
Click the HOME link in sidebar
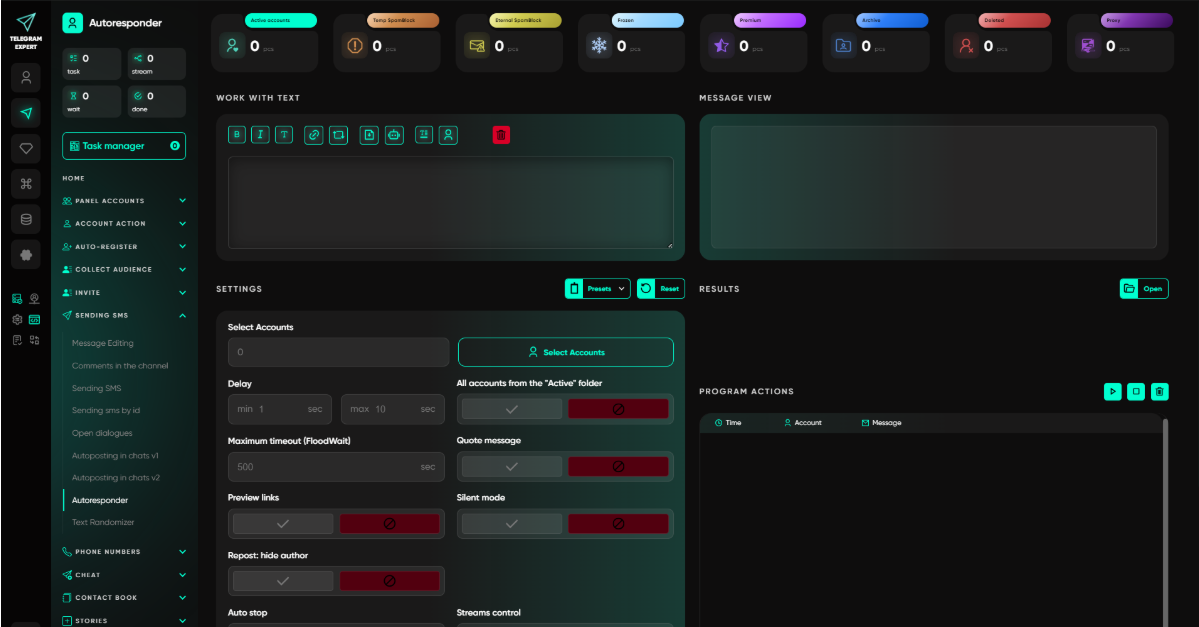pyautogui.click(x=73, y=178)
